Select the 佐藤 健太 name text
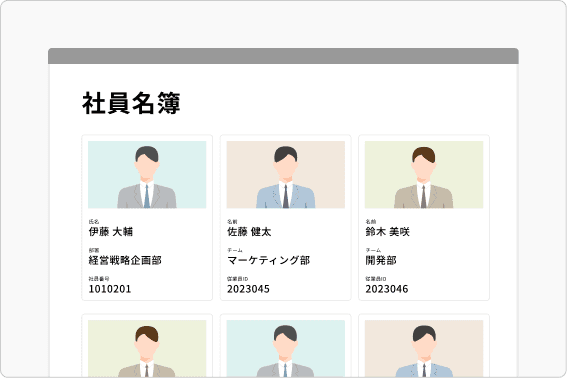567x378 pixels. pos(249,232)
